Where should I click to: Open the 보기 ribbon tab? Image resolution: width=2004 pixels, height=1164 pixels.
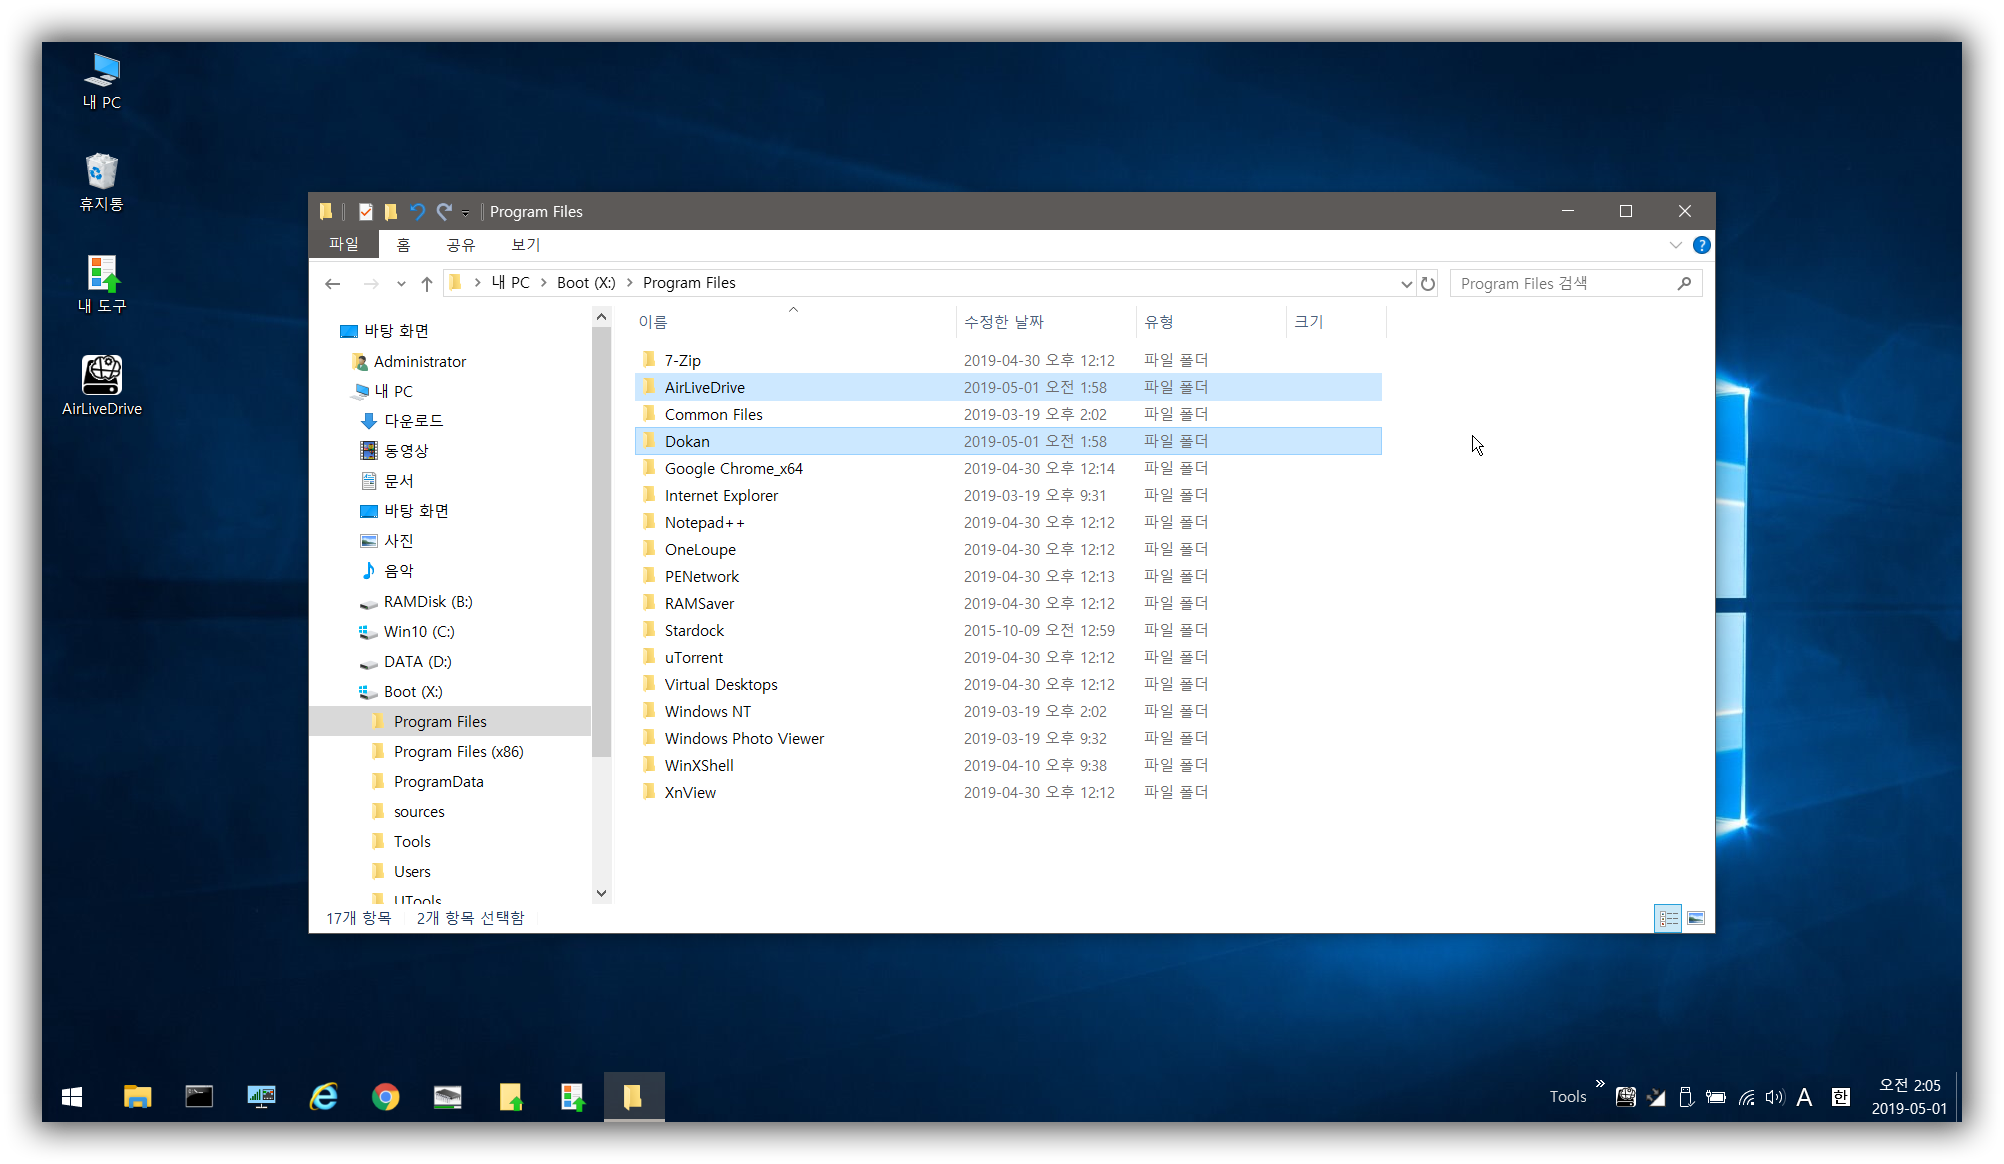point(526,245)
